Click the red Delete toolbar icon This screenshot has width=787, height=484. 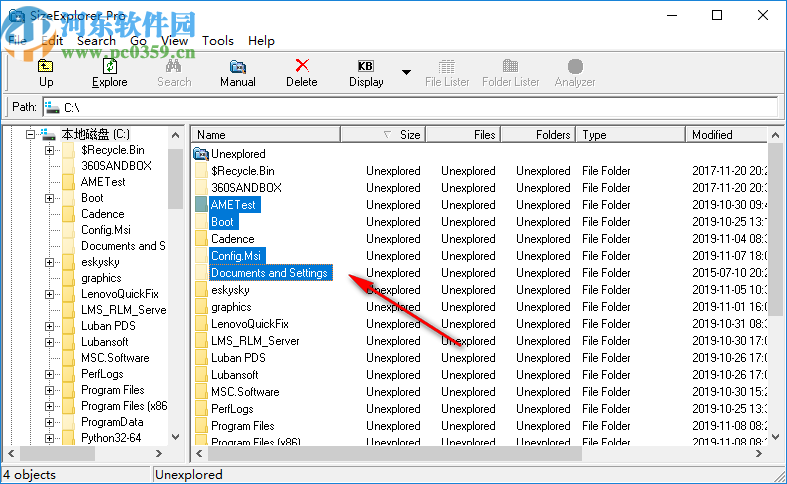tap(302, 66)
